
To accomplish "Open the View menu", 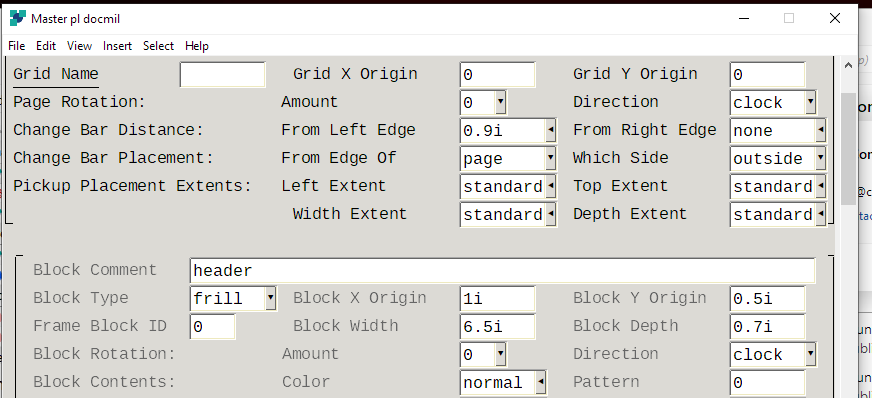I will coord(80,46).
